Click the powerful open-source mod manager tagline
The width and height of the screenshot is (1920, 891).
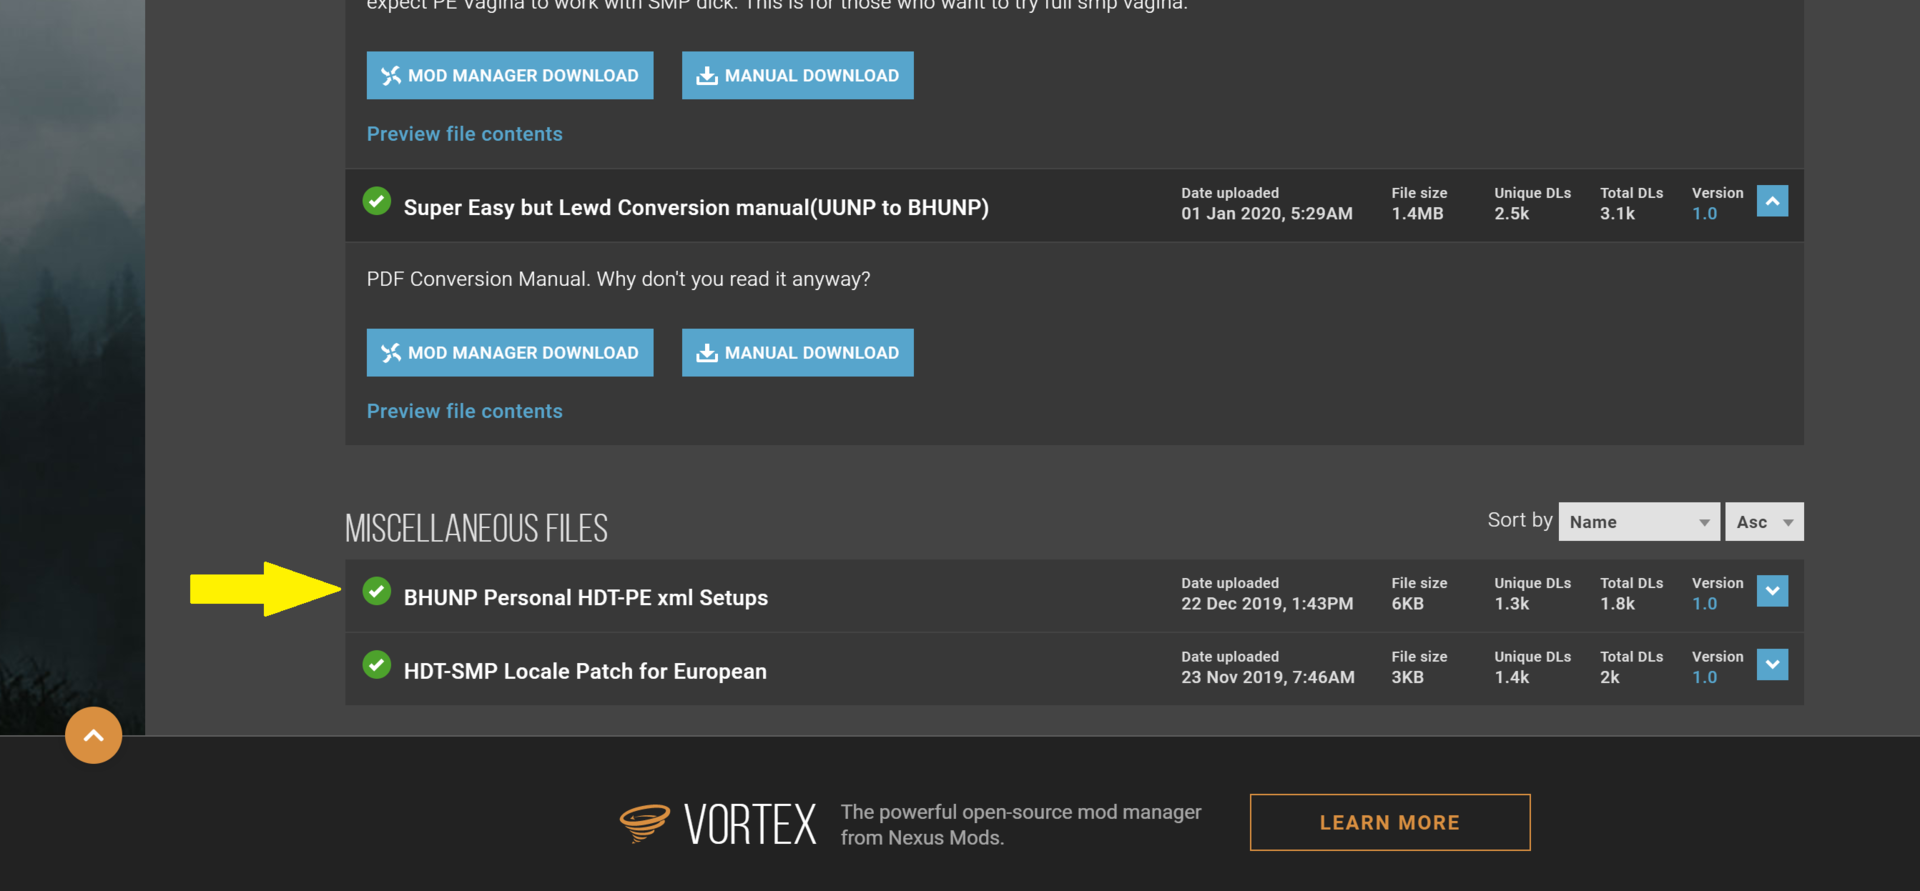coord(1021,825)
